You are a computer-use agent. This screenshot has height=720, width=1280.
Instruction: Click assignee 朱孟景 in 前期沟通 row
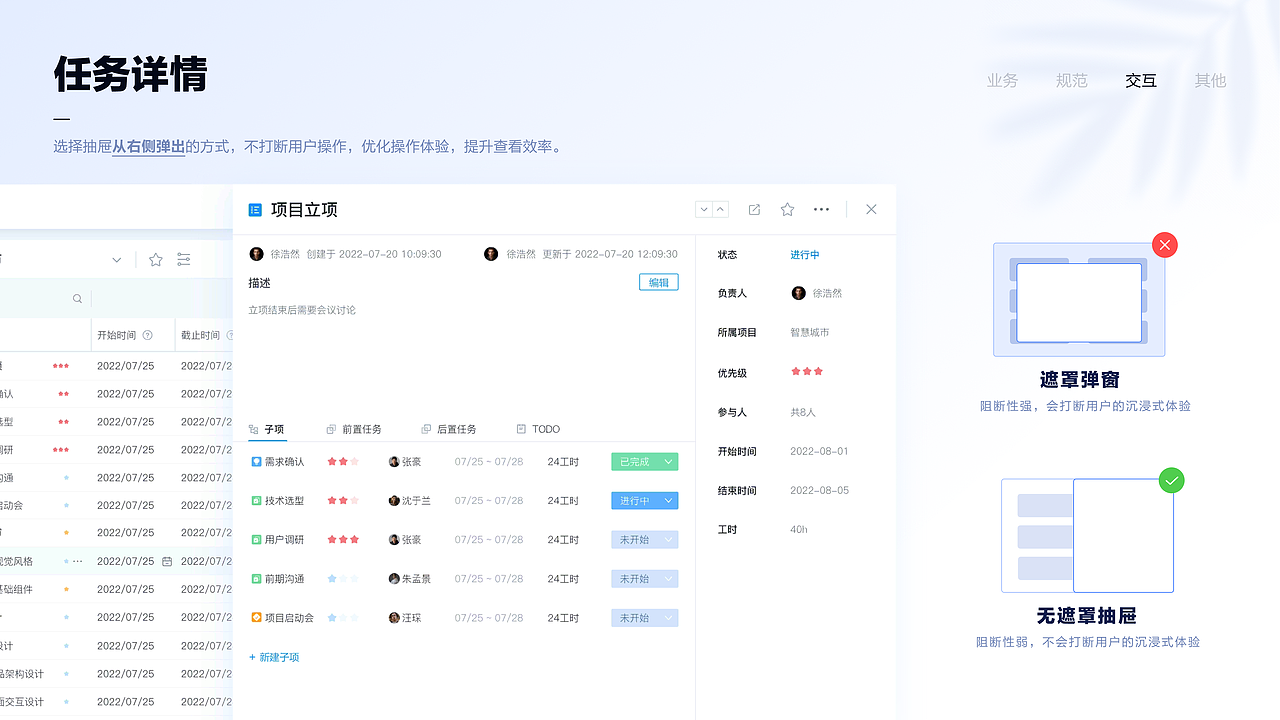(x=410, y=579)
